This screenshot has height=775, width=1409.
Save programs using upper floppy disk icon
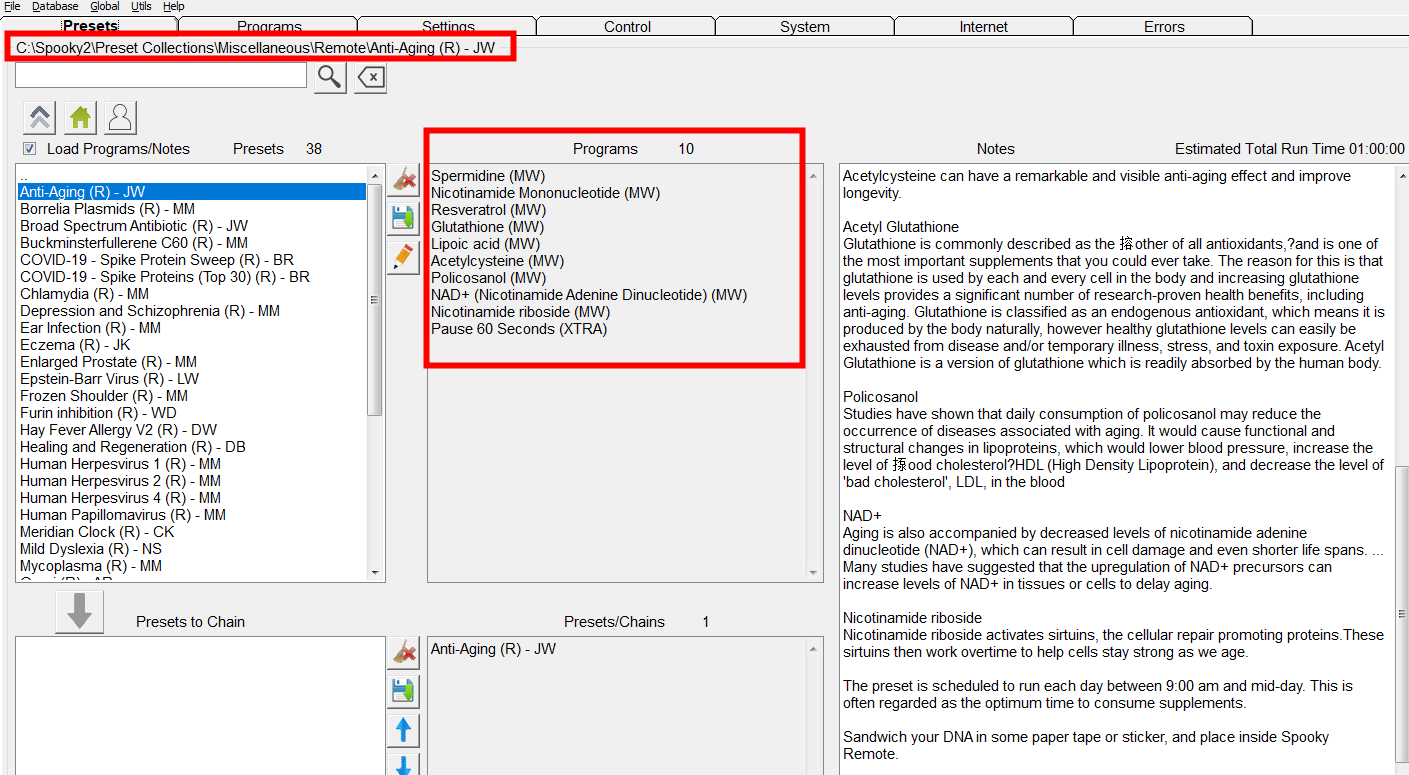(x=403, y=218)
